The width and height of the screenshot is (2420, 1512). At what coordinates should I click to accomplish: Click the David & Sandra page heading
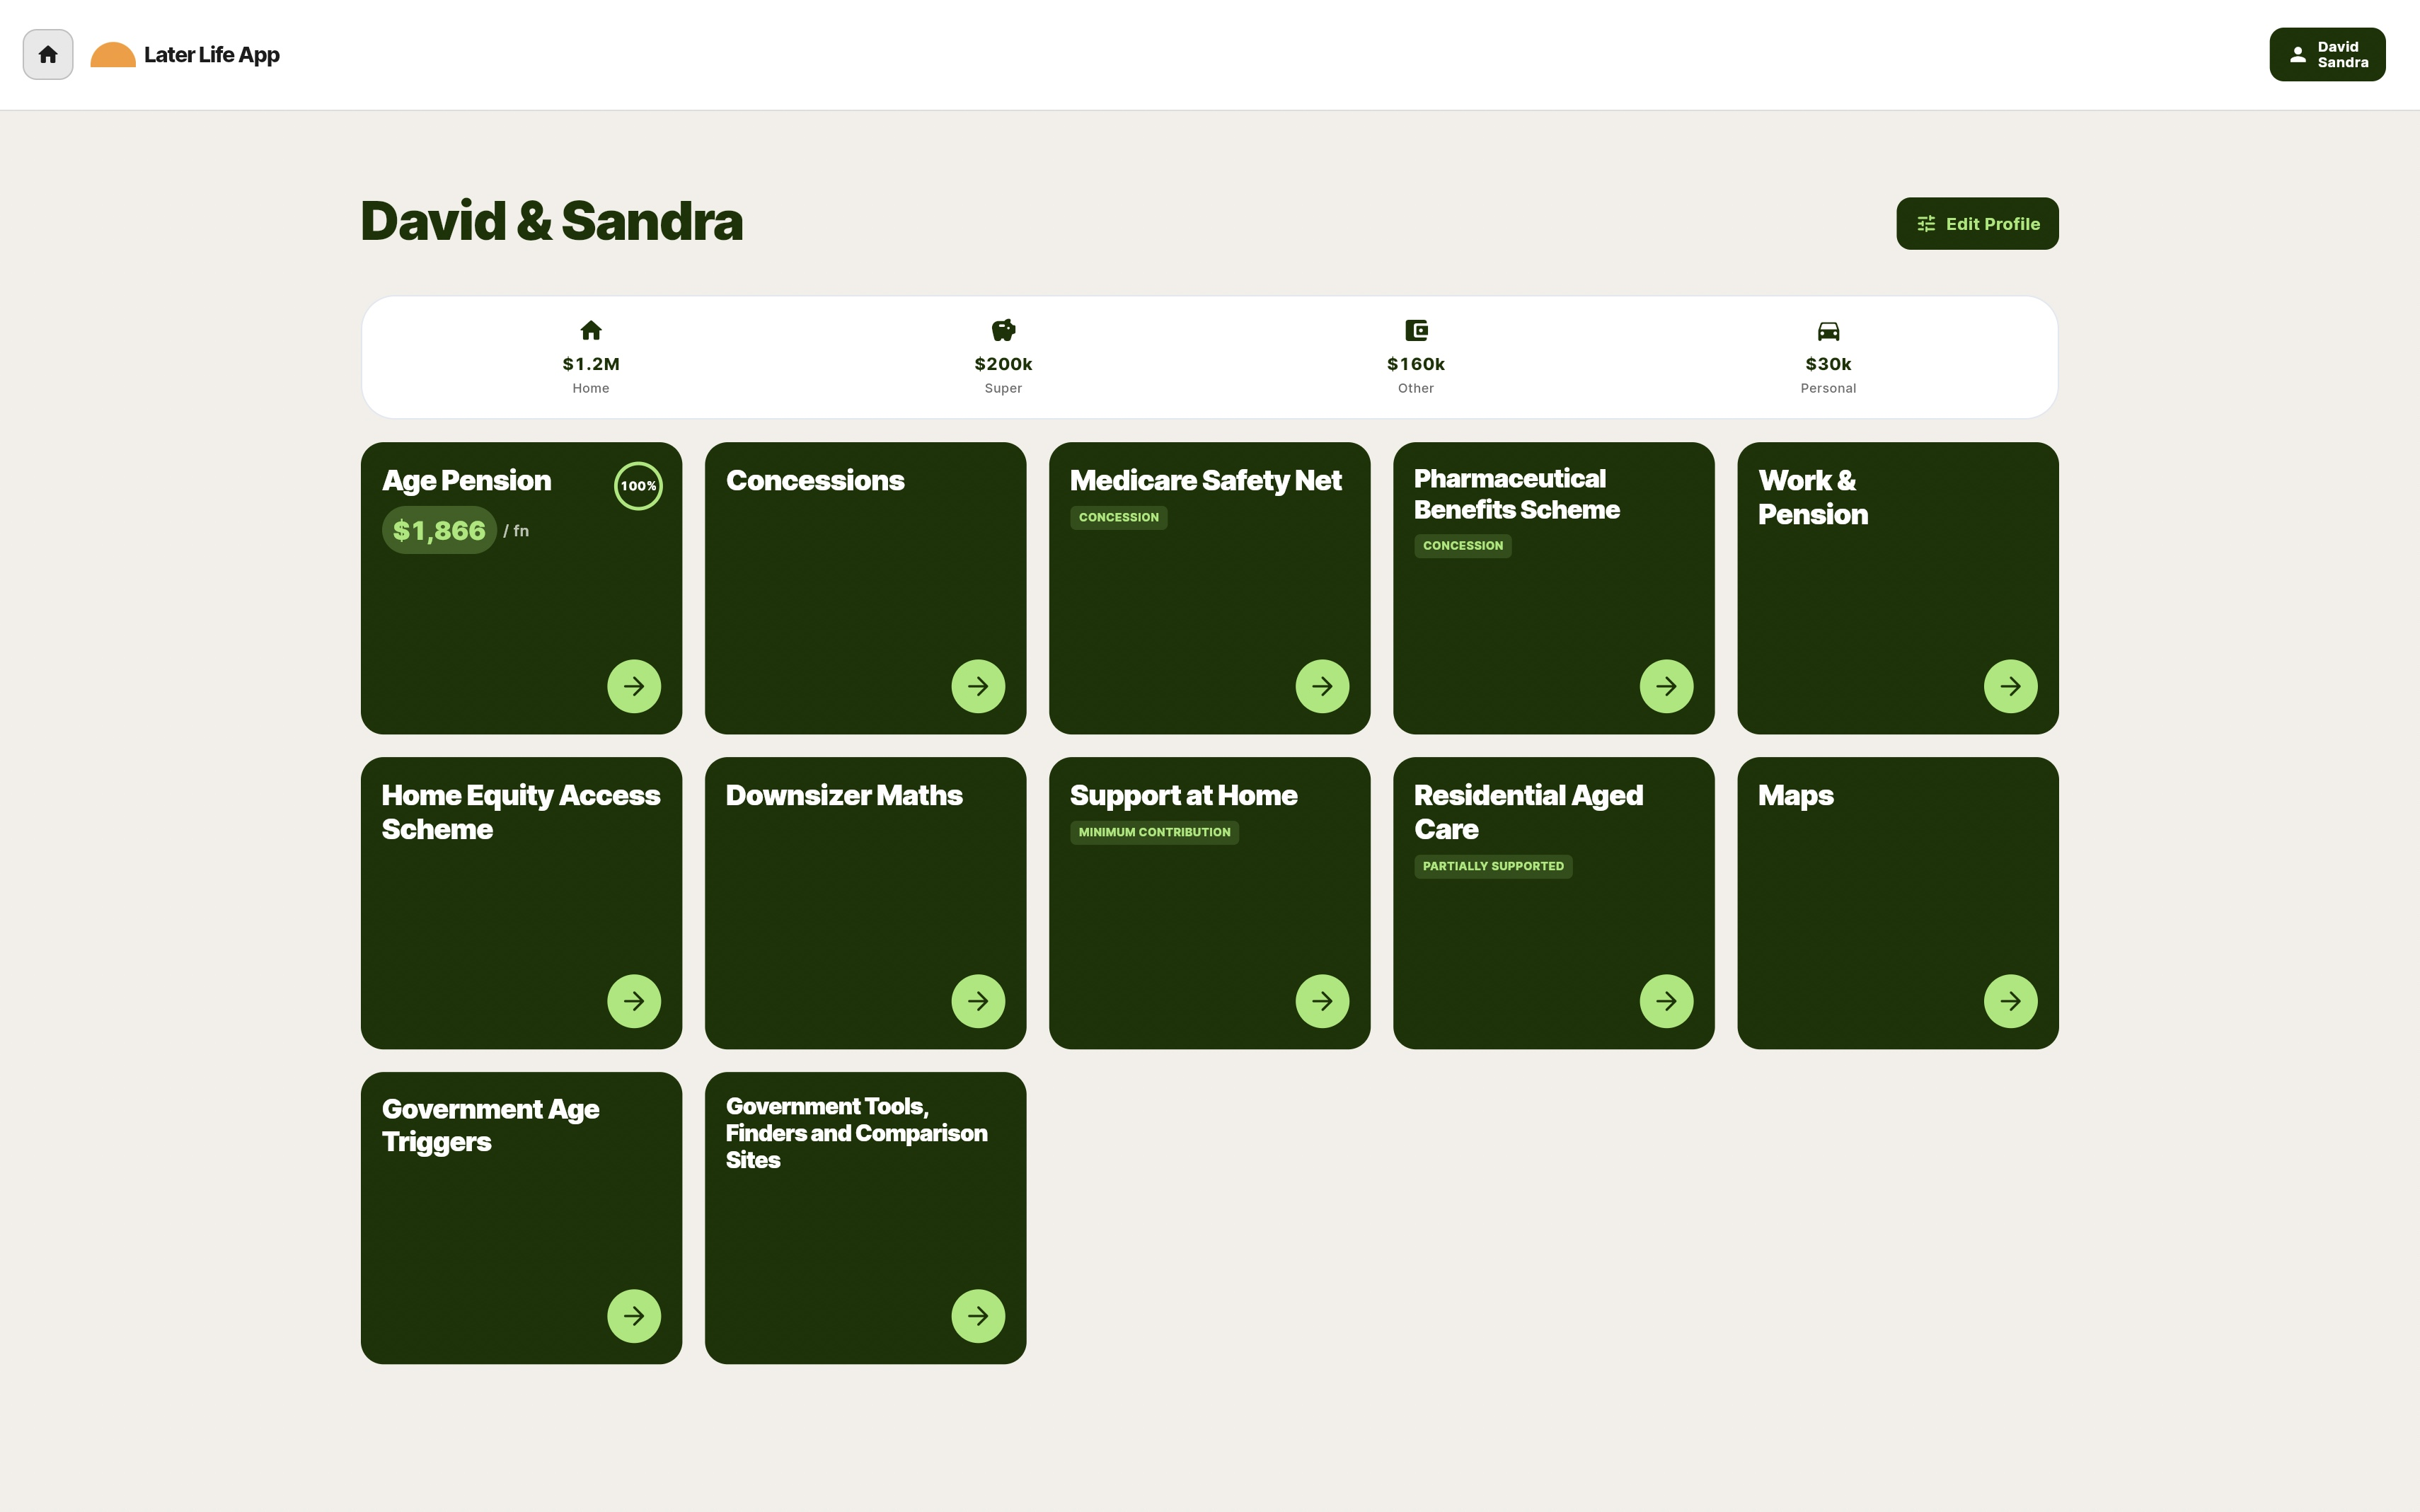pyautogui.click(x=551, y=221)
